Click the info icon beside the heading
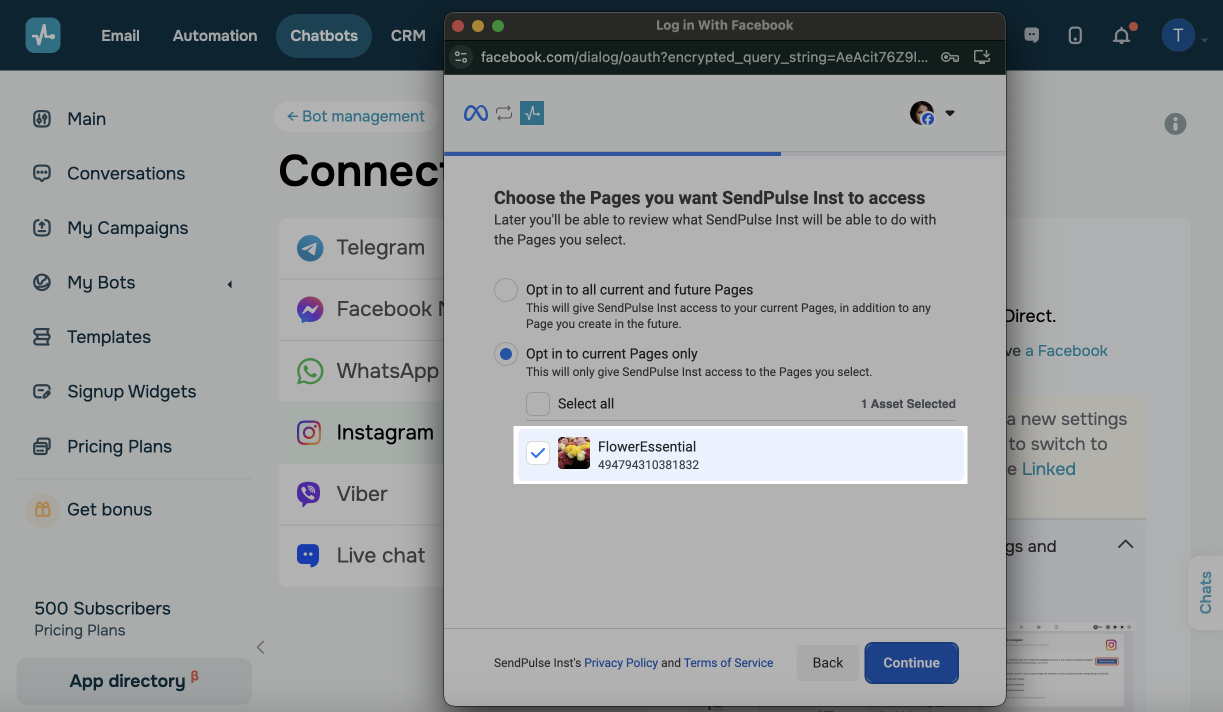This screenshot has width=1223, height=712. (1176, 124)
